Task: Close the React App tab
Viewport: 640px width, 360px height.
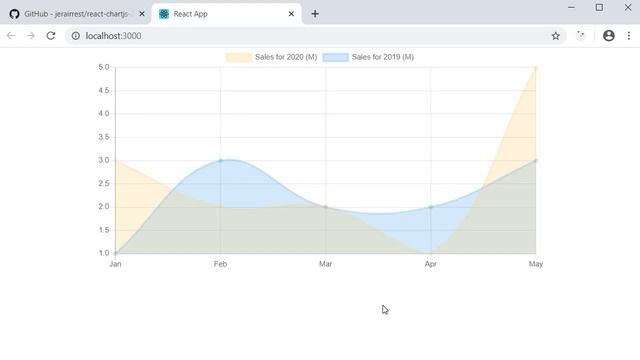Action: pyautogui.click(x=291, y=14)
